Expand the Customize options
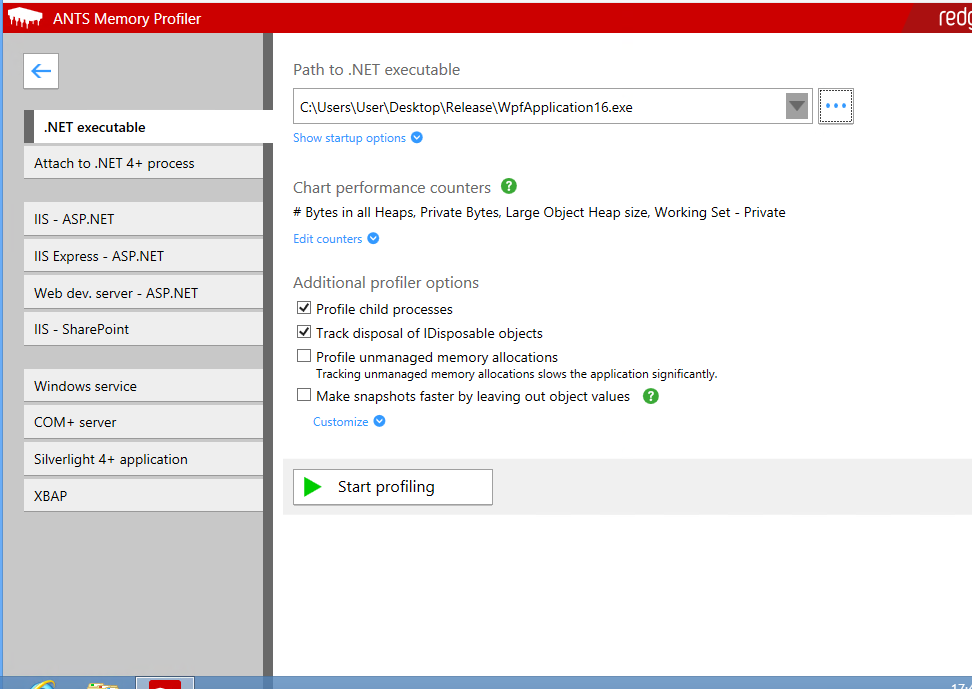The image size is (972, 689). point(349,422)
